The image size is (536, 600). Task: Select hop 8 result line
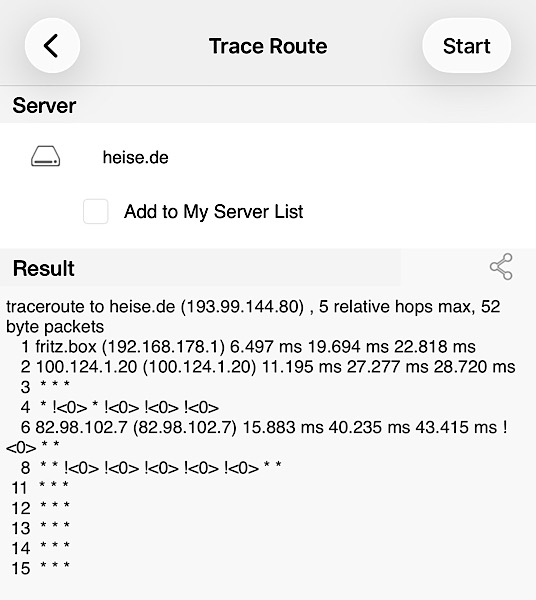pos(151,467)
